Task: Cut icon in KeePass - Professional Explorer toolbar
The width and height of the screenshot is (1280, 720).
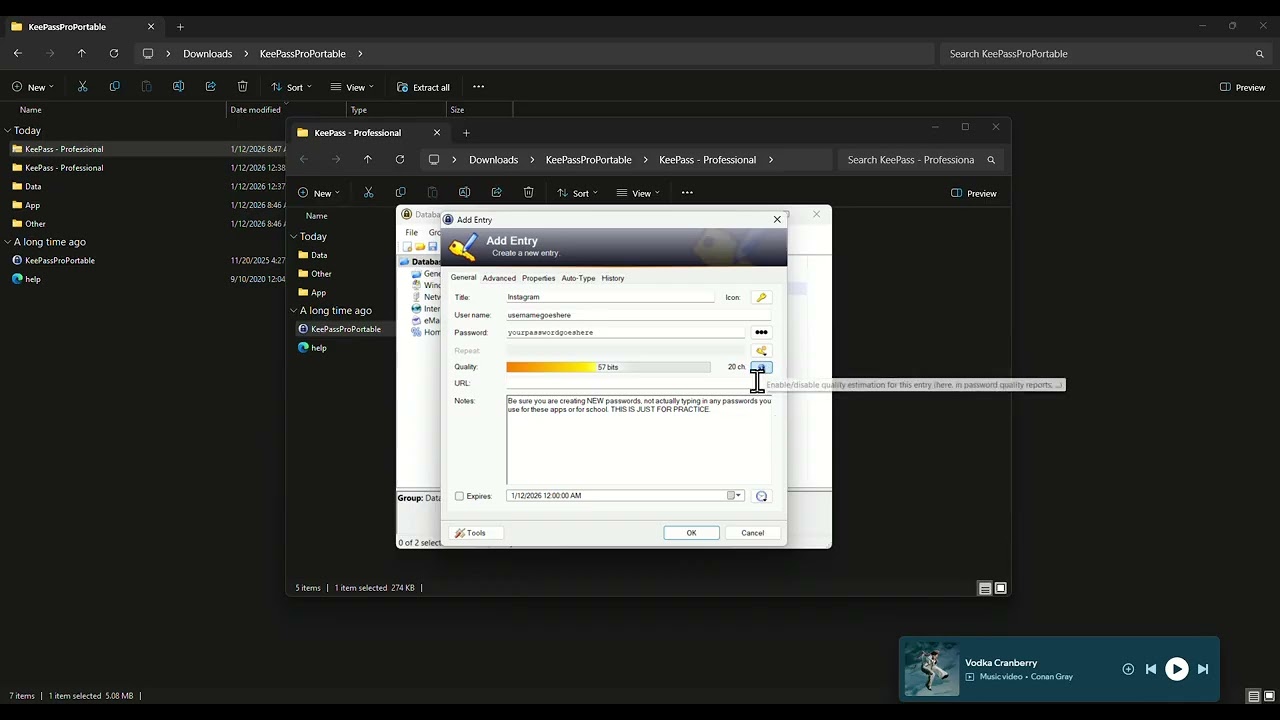Action: click(x=368, y=193)
